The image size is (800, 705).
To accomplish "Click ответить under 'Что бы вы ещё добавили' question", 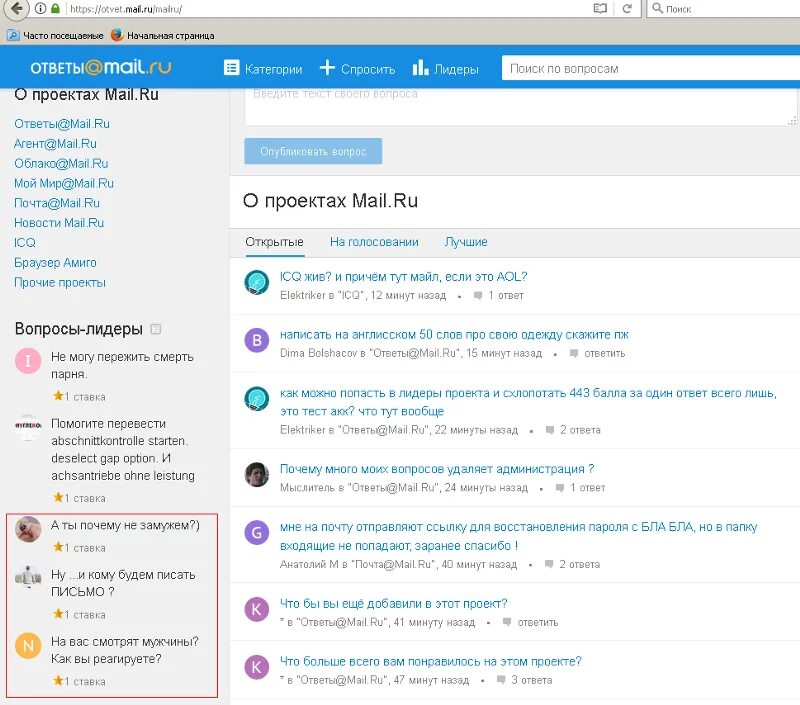I will click(538, 622).
